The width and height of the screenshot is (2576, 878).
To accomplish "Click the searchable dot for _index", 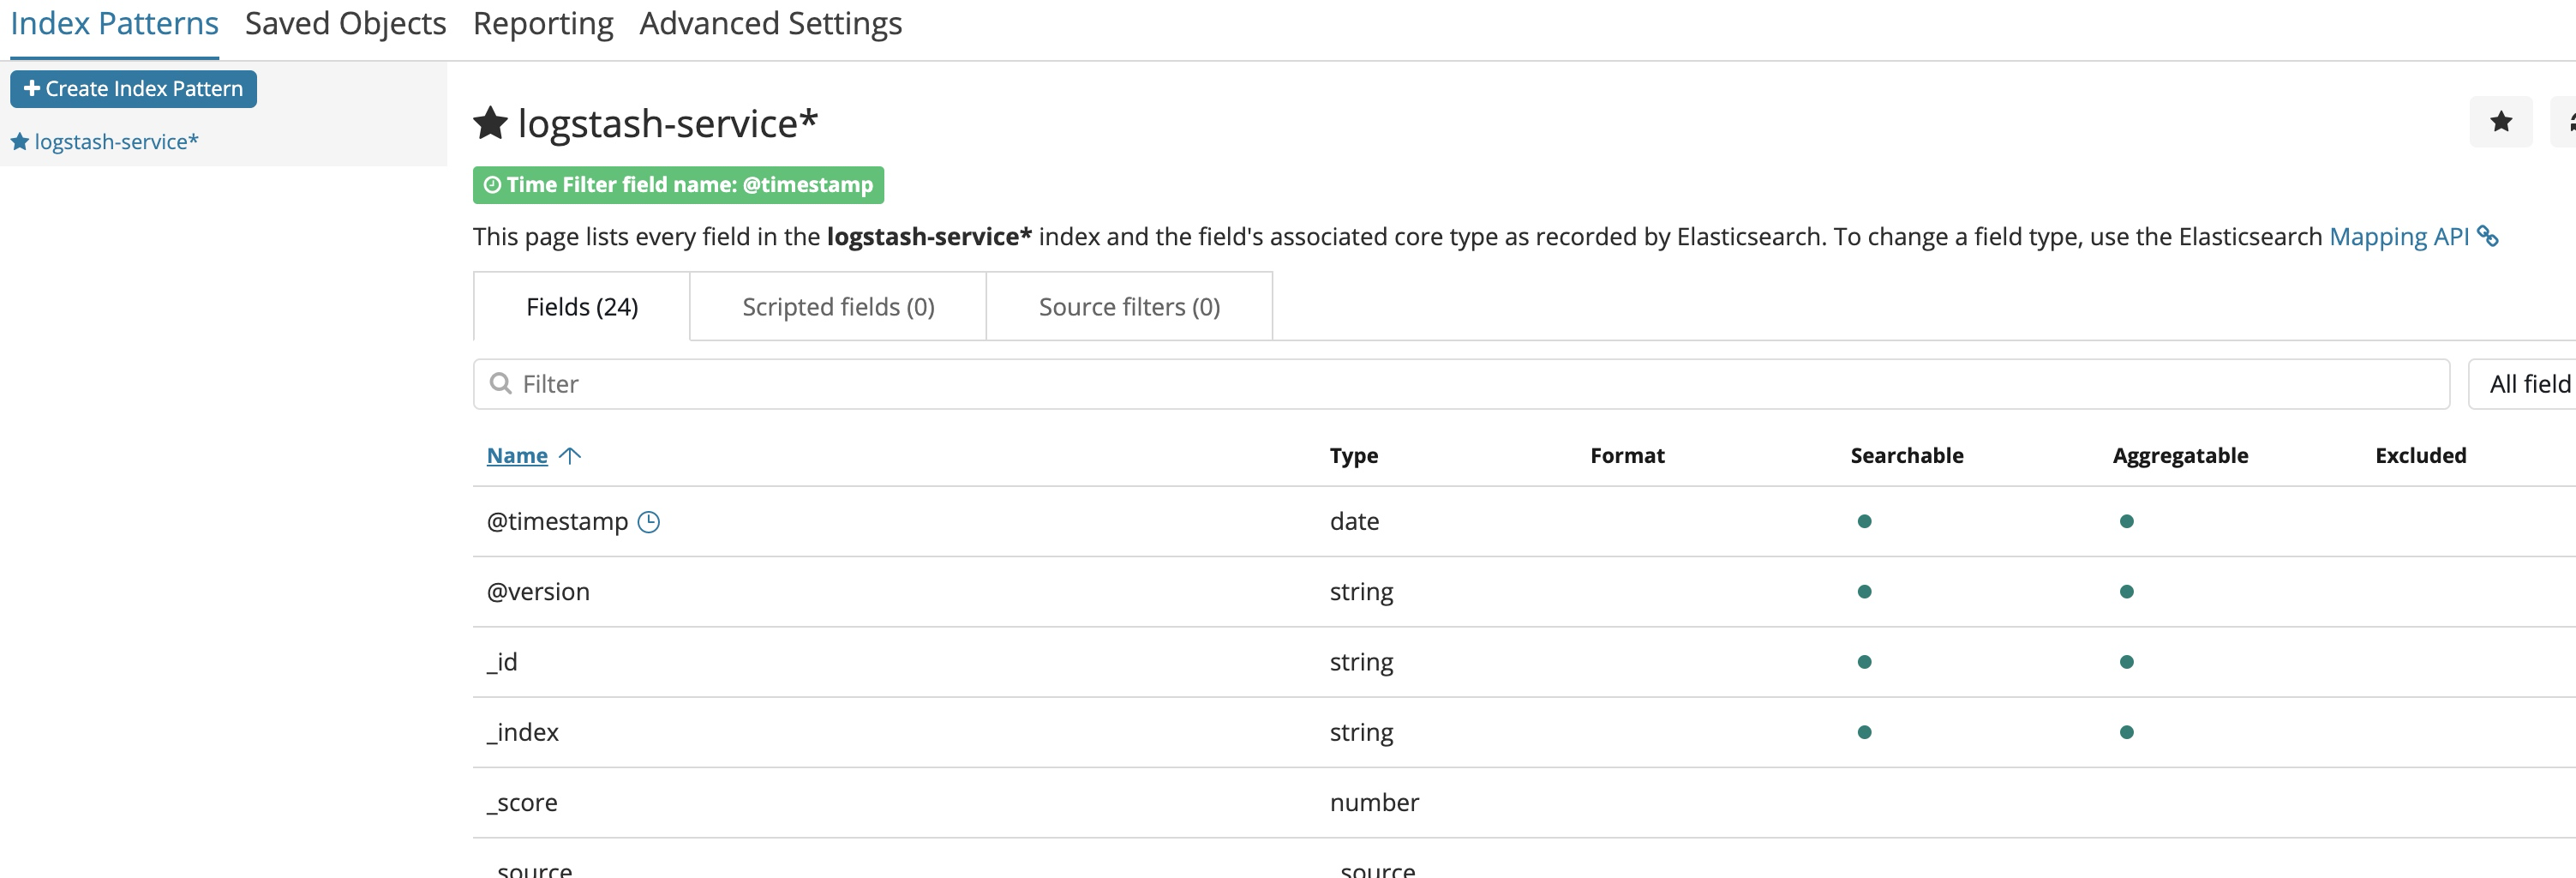I will [1864, 732].
